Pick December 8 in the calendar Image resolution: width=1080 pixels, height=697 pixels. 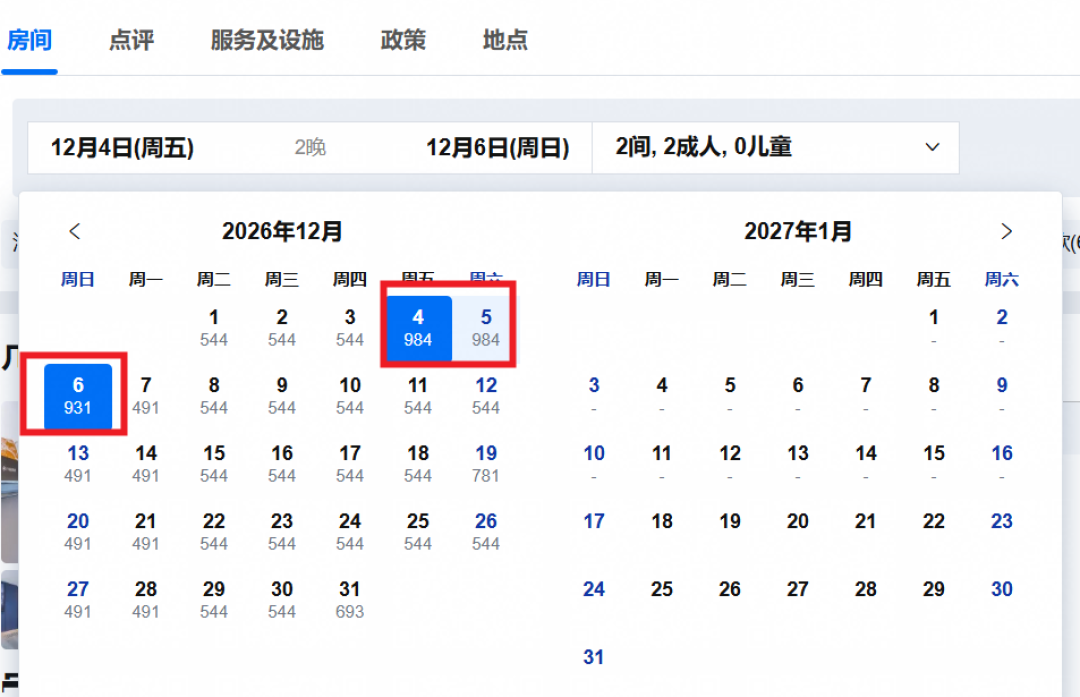click(214, 395)
